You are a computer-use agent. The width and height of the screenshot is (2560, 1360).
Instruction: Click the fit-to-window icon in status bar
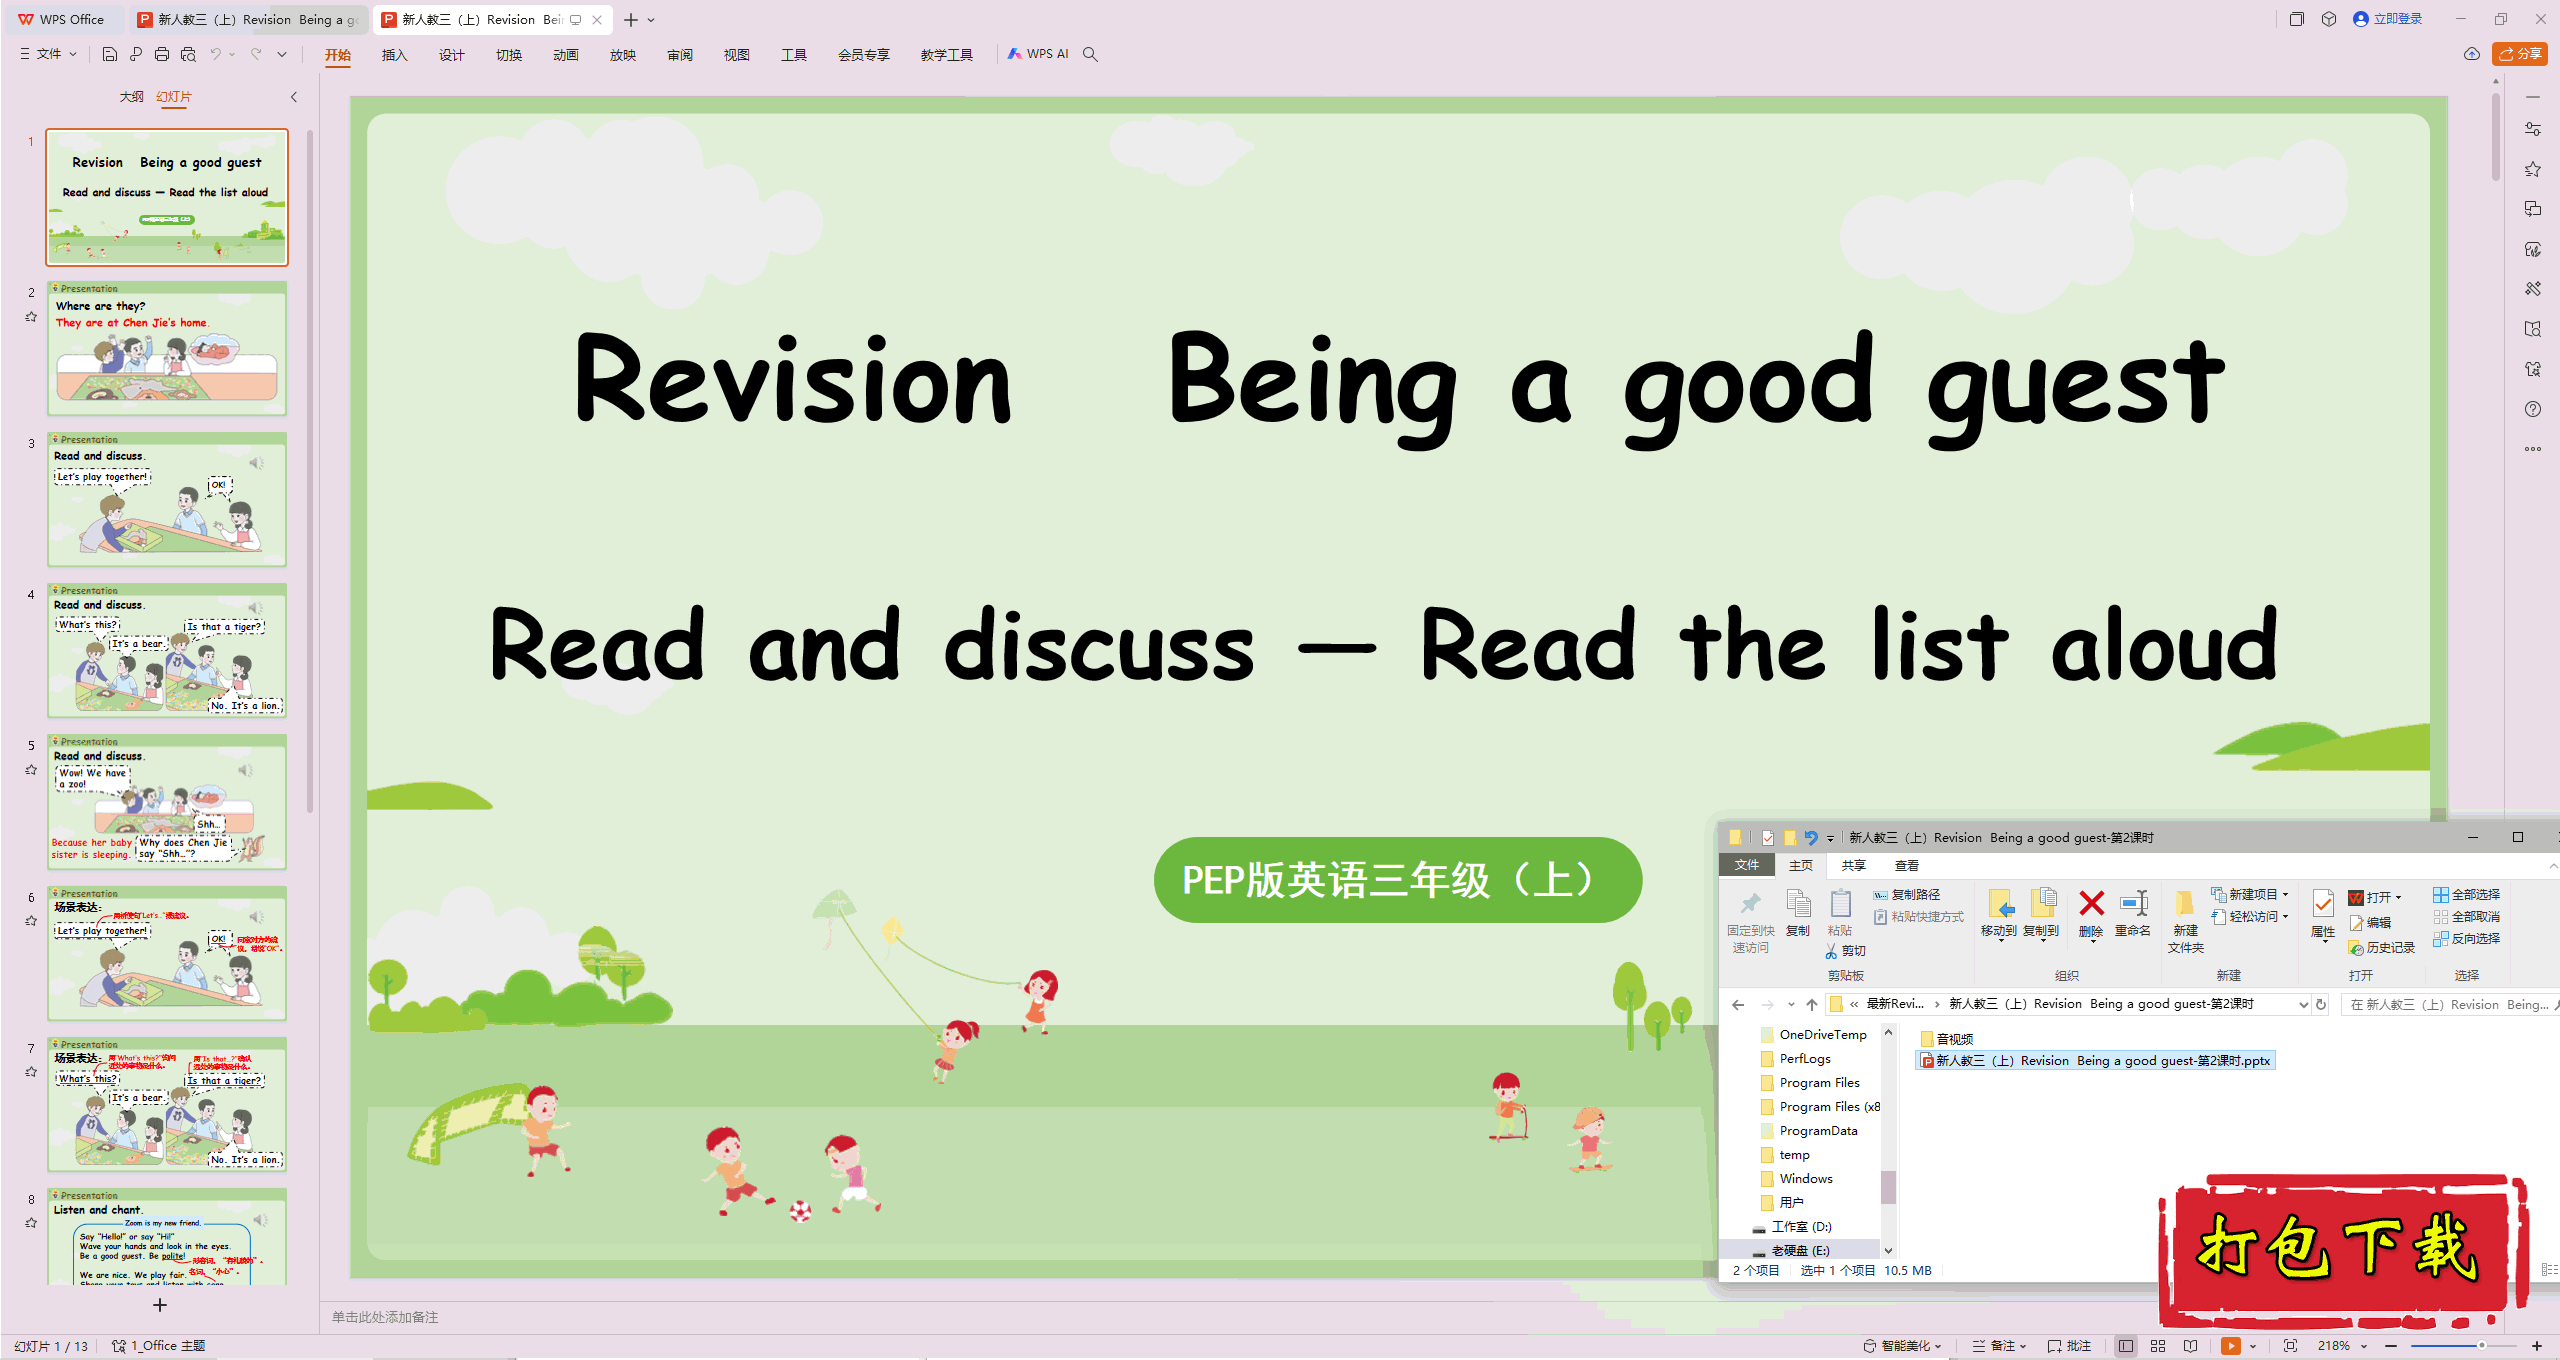2290,1346
